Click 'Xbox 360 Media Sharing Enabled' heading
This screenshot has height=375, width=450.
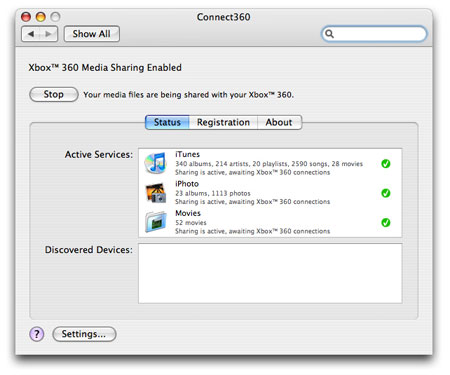105,68
